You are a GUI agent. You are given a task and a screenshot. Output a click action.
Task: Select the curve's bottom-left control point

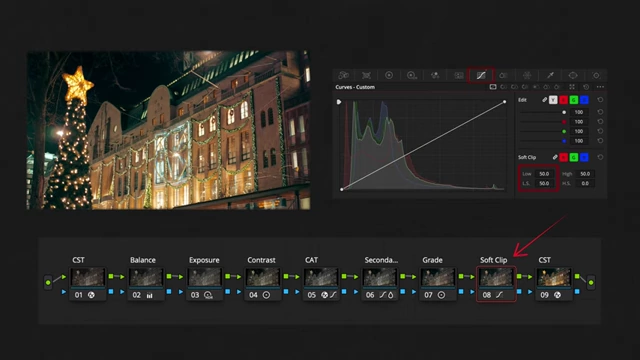coord(342,189)
